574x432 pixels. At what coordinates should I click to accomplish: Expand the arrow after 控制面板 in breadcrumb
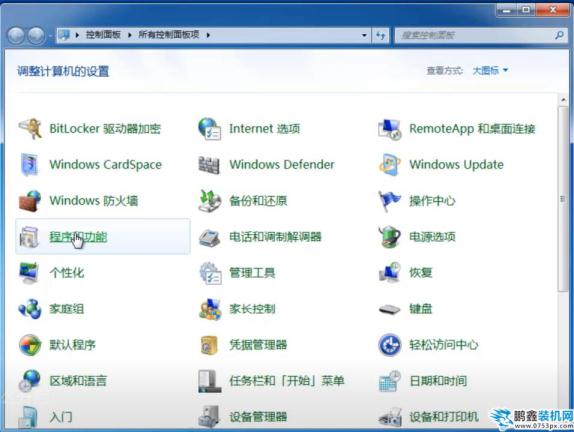[x=130, y=35]
